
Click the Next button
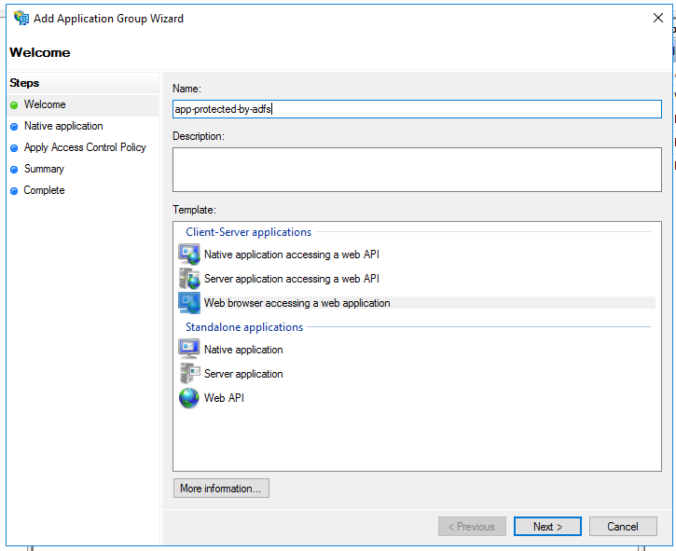click(x=548, y=526)
